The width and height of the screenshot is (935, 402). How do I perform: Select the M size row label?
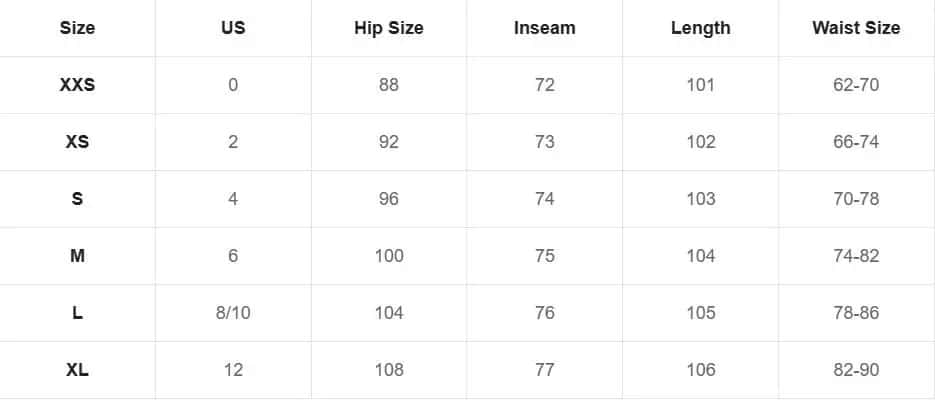tap(77, 256)
